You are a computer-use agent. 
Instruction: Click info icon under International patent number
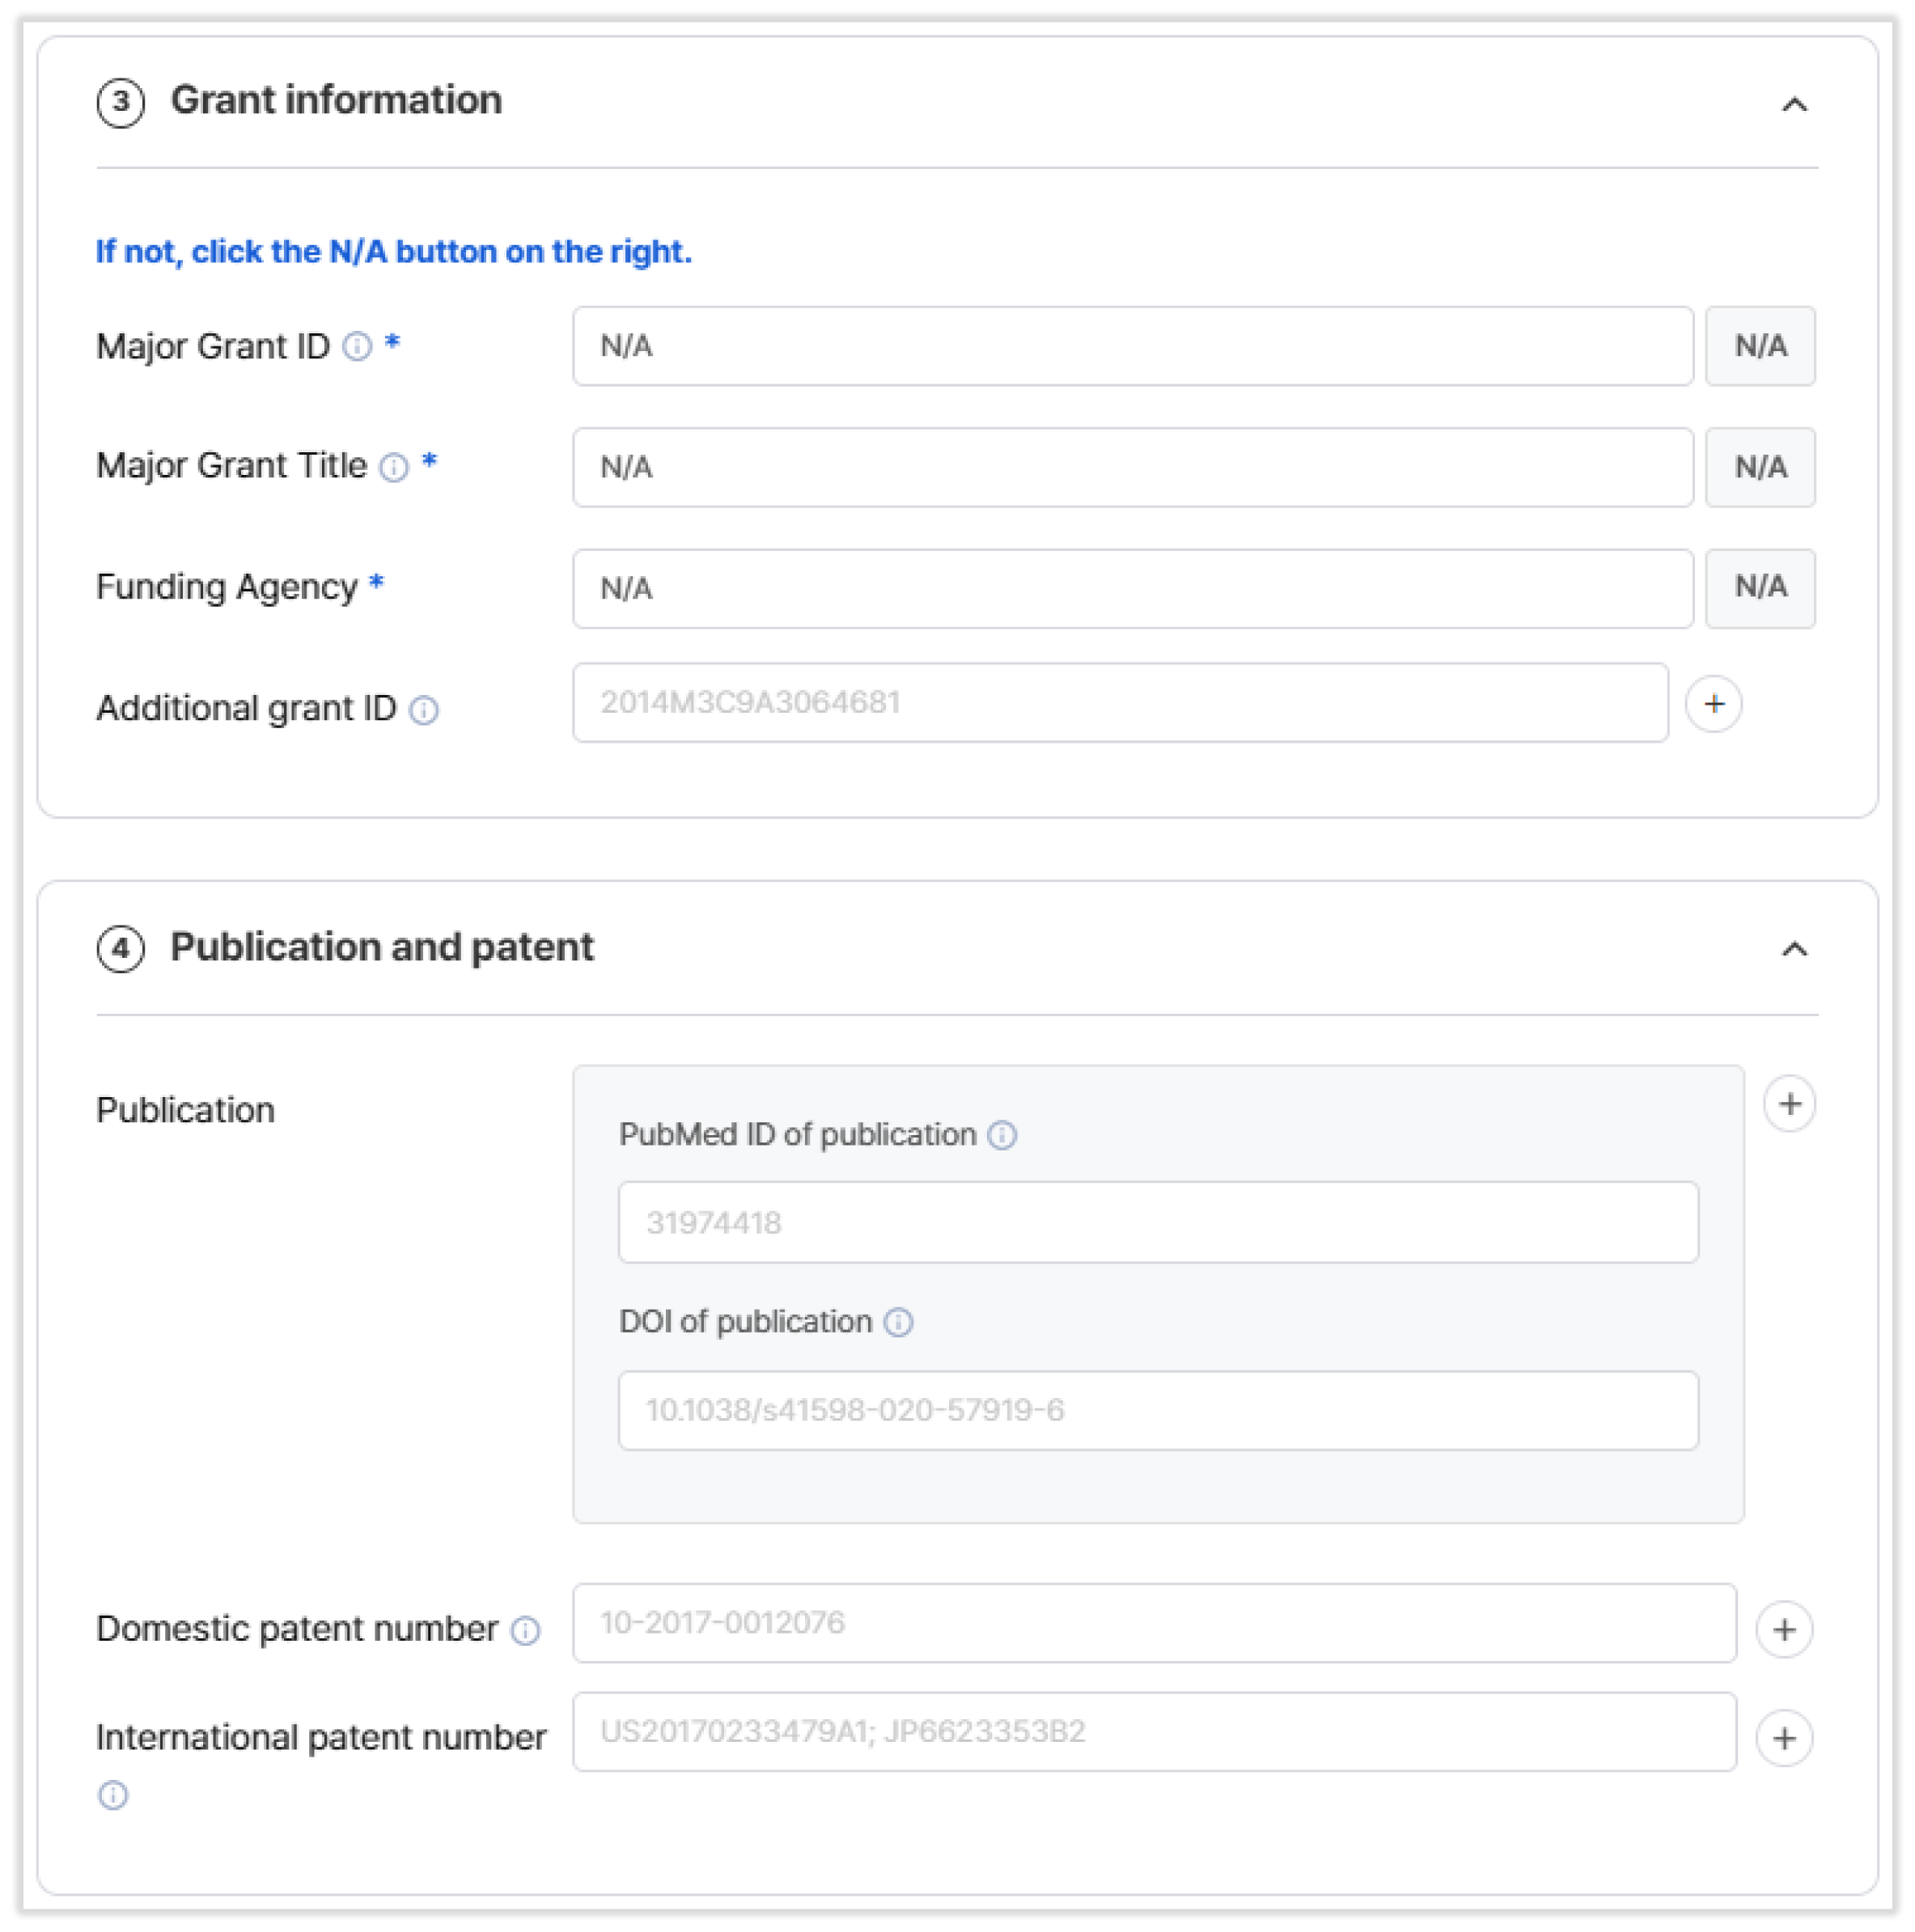coord(113,1795)
